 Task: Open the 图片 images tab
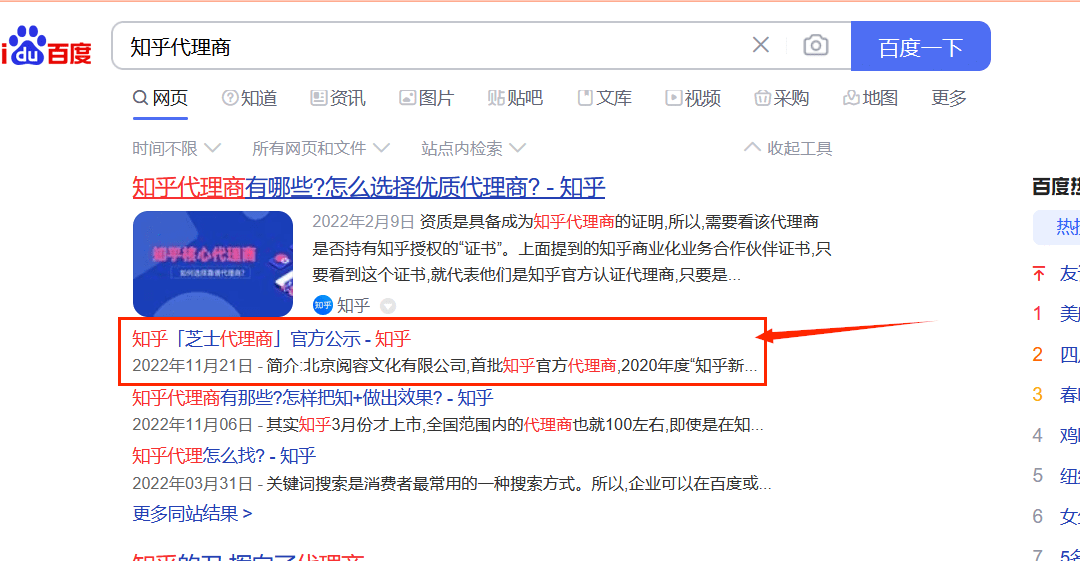[x=426, y=98]
